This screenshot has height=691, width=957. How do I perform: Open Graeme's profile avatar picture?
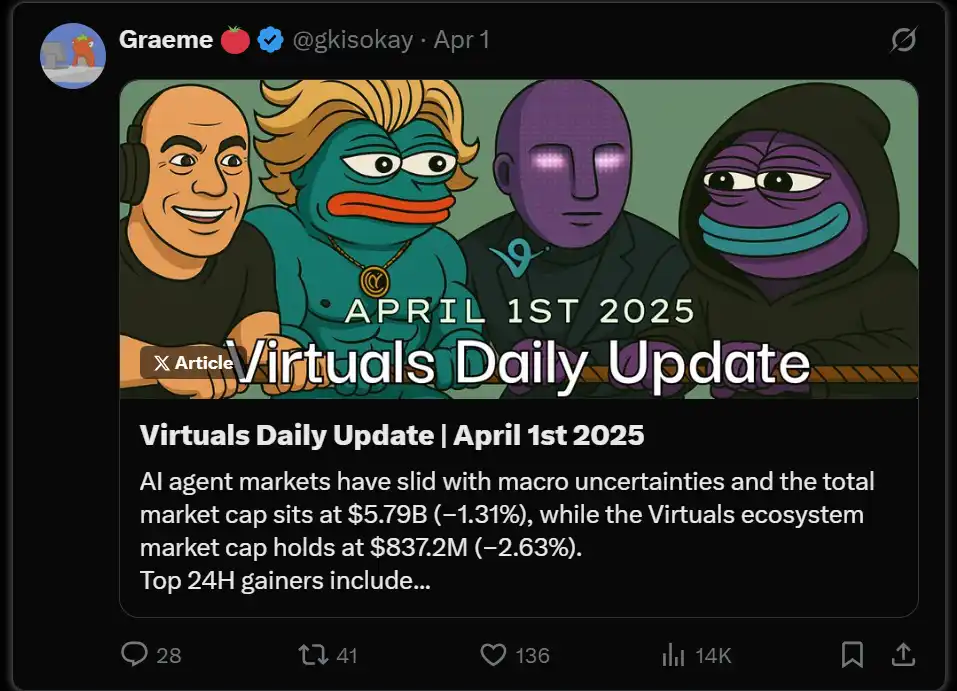coord(73,56)
